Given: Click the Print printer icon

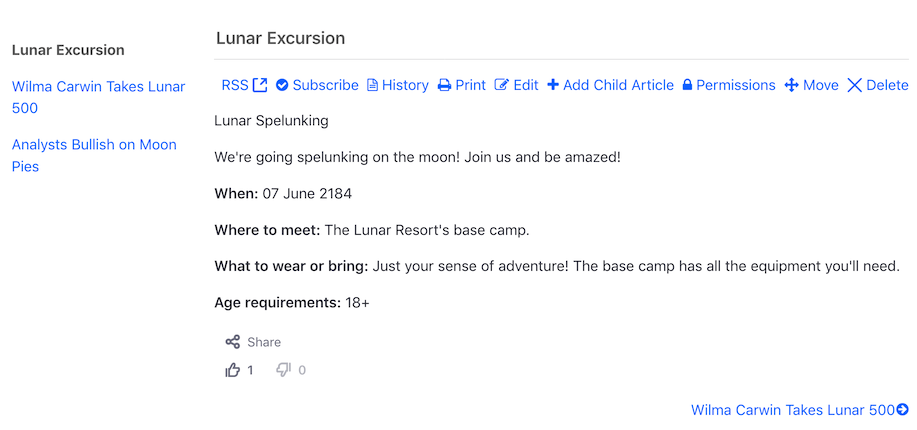Looking at the screenshot, I should (444, 85).
